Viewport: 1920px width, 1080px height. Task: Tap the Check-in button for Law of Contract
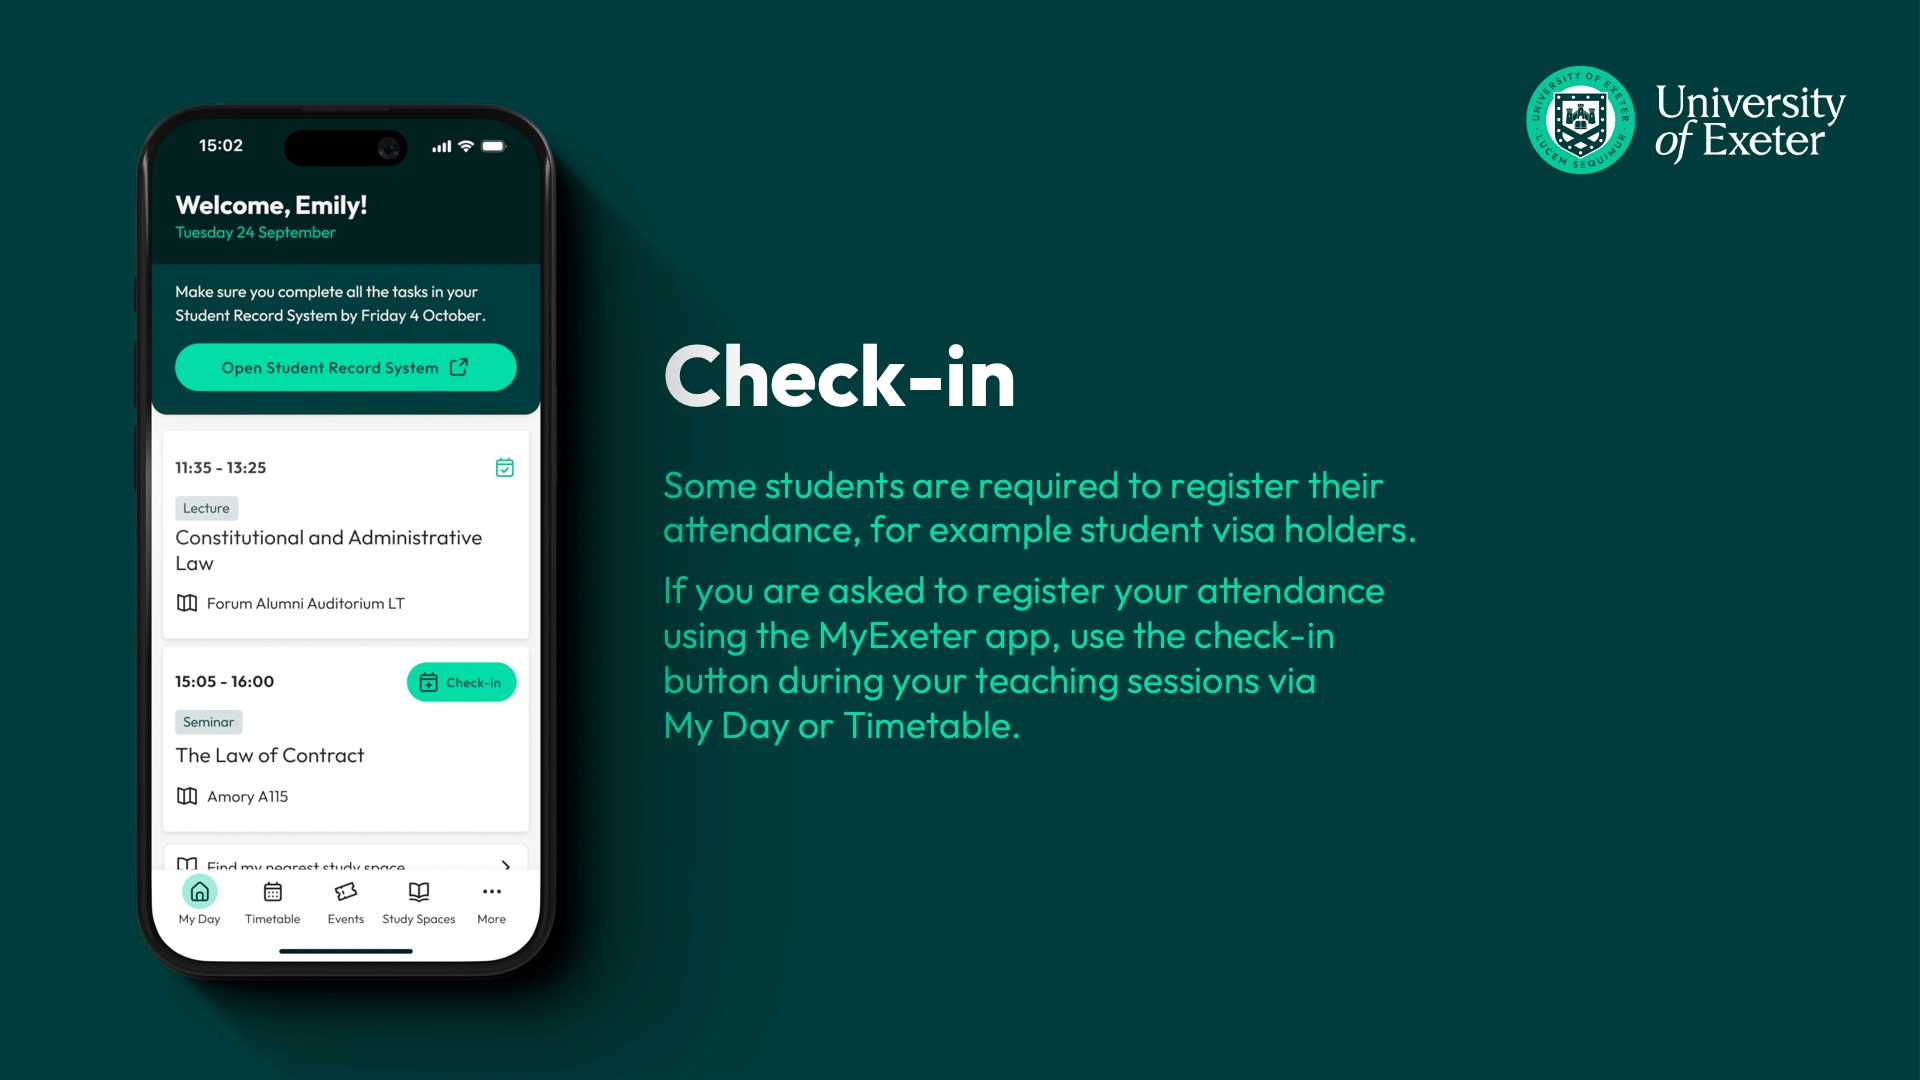[460, 682]
